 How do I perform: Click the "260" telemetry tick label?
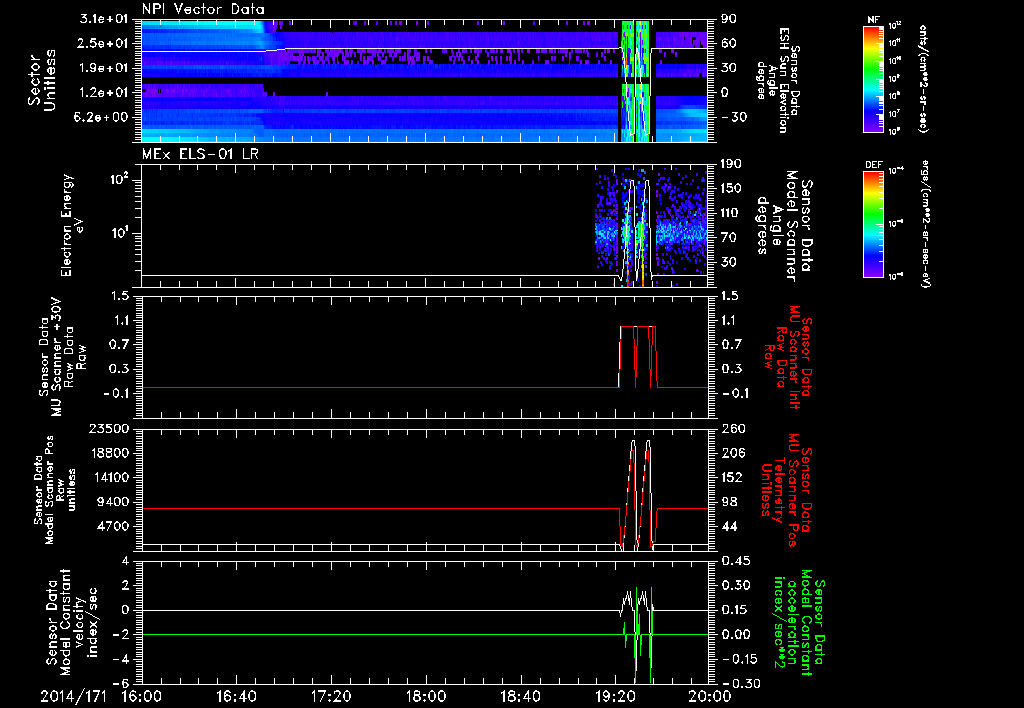pyautogui.click(x=731, y=429)
